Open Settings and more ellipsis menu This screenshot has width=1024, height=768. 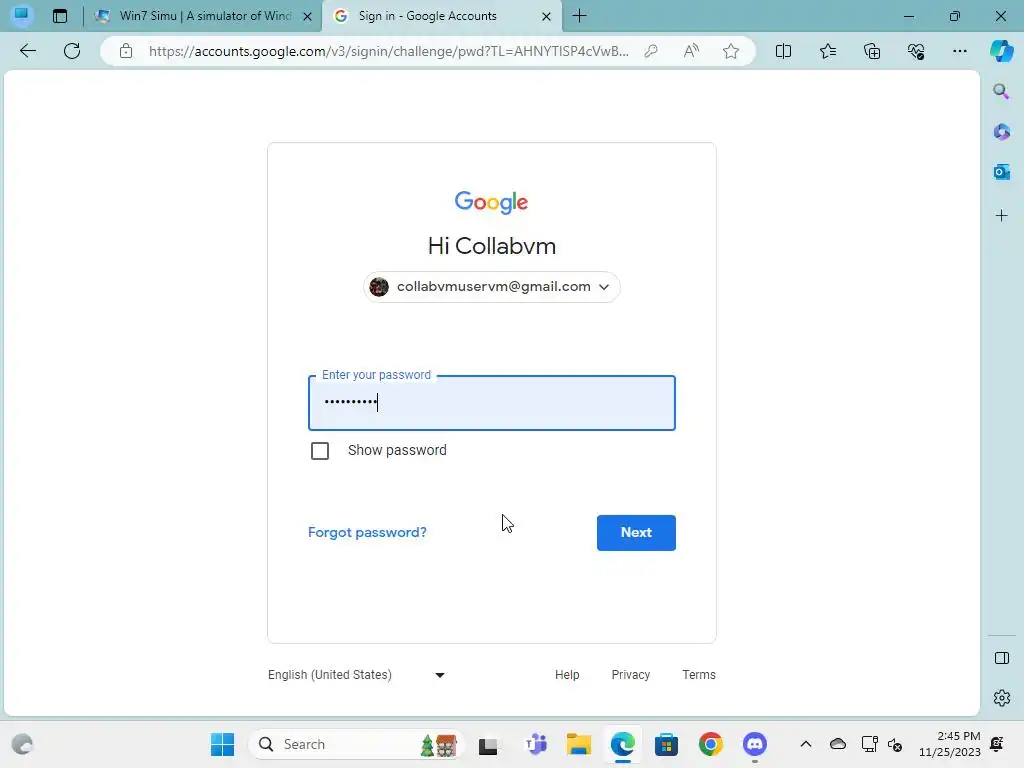click(959, 51)
